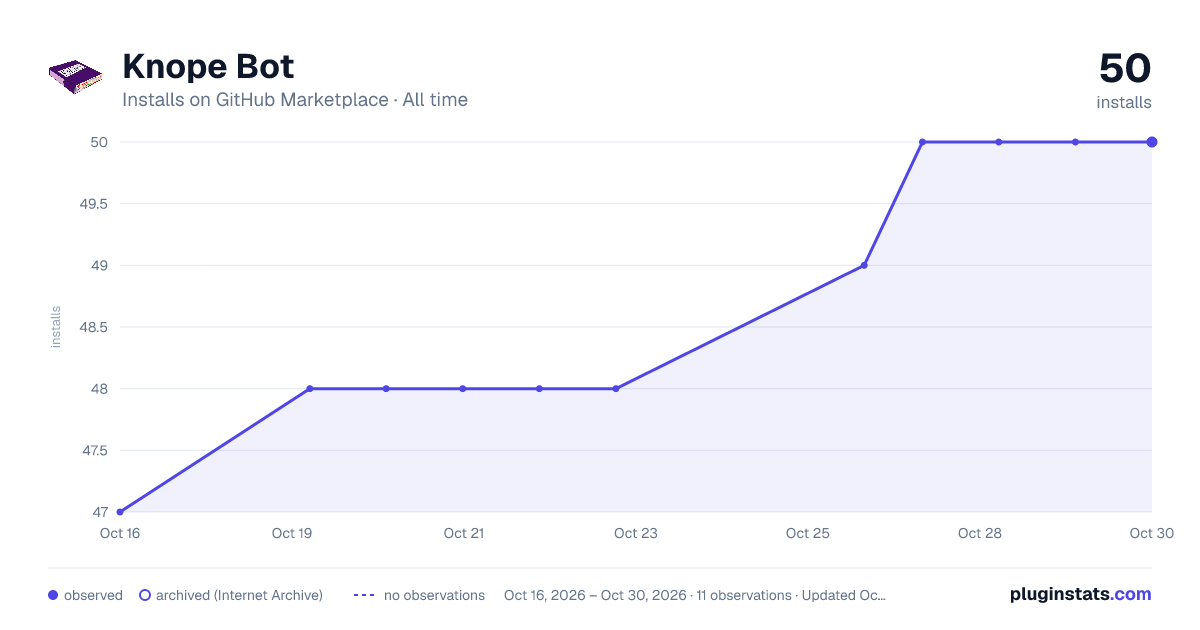Image resolution: width=1200 pixels, height=630 pixels.
Task: Click the 47.5 y-axis label
Action: [x=93, y=450]
